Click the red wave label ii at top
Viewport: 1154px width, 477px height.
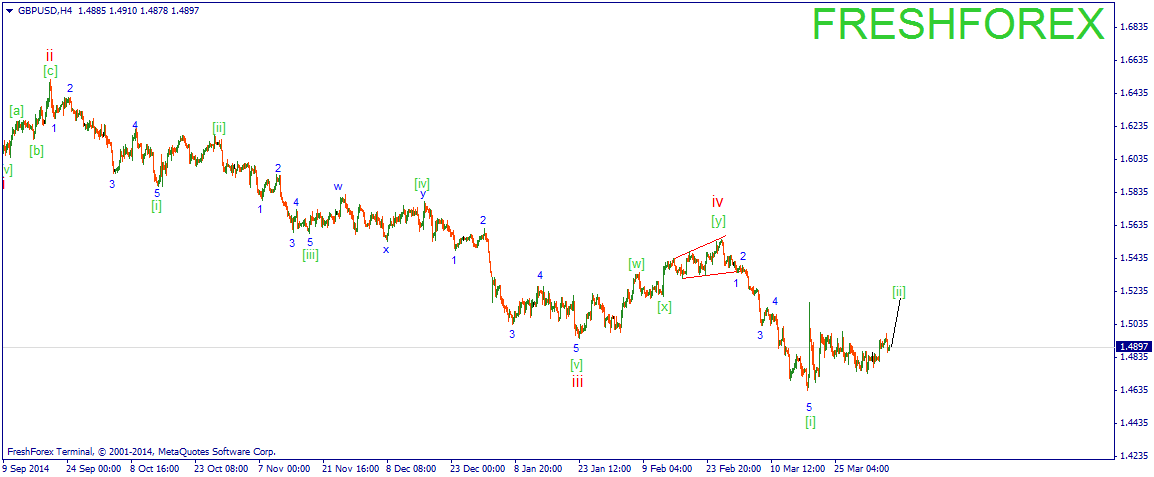pyautogui.click(x=49, y=55)
